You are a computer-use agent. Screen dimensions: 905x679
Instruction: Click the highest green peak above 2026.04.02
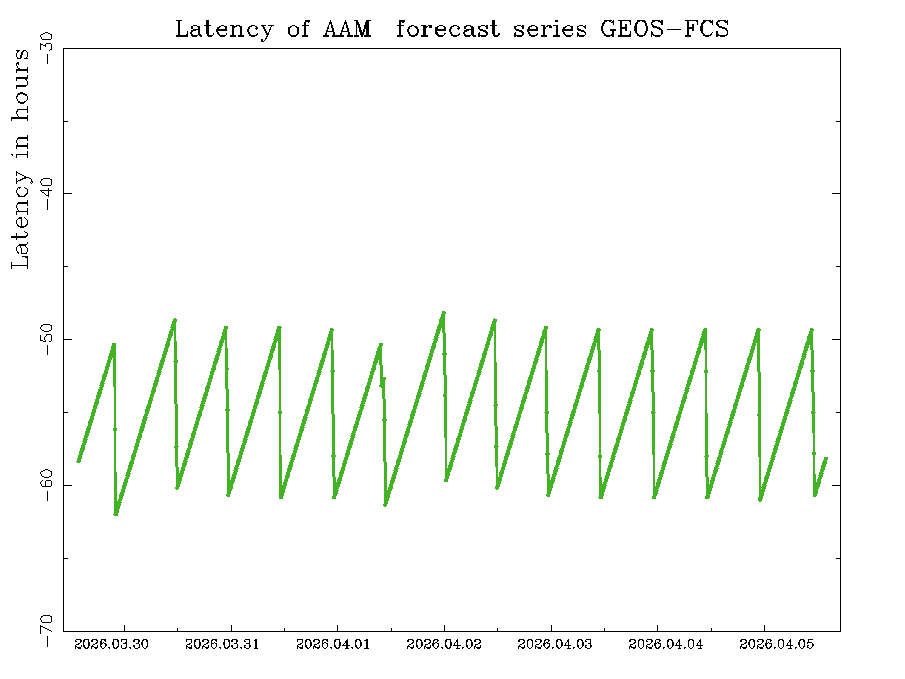pos(443,313)
